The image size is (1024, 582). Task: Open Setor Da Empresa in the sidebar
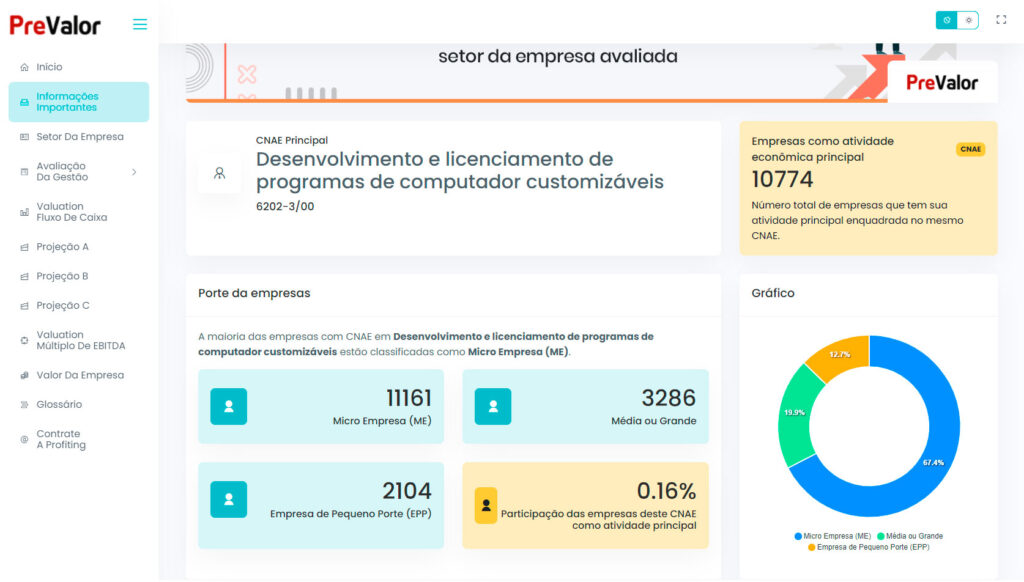tap(79, 136)
